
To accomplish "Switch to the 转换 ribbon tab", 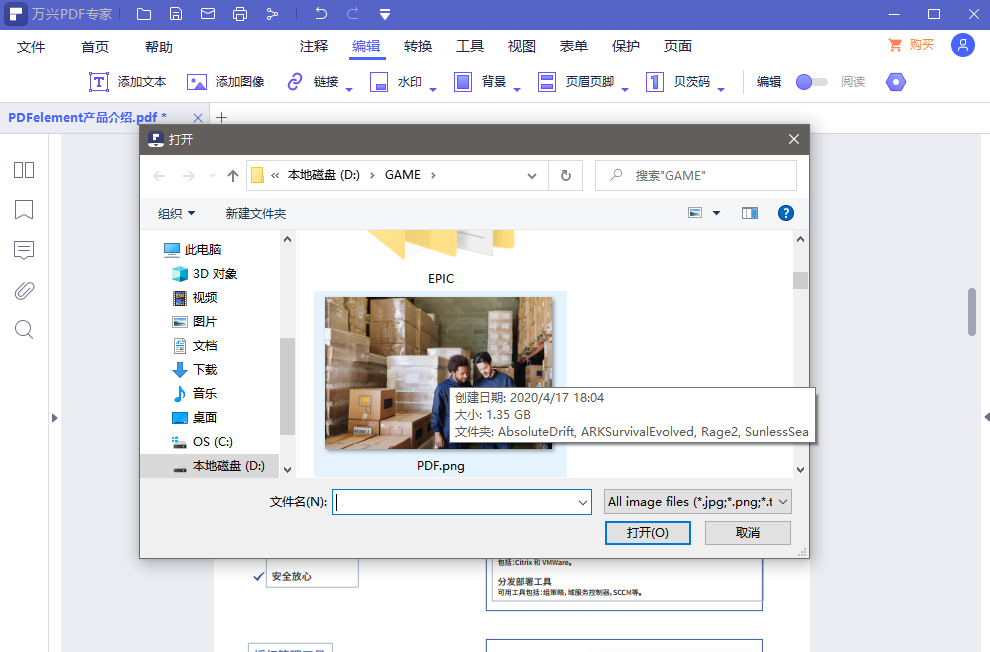I will (x=417, y=46).
